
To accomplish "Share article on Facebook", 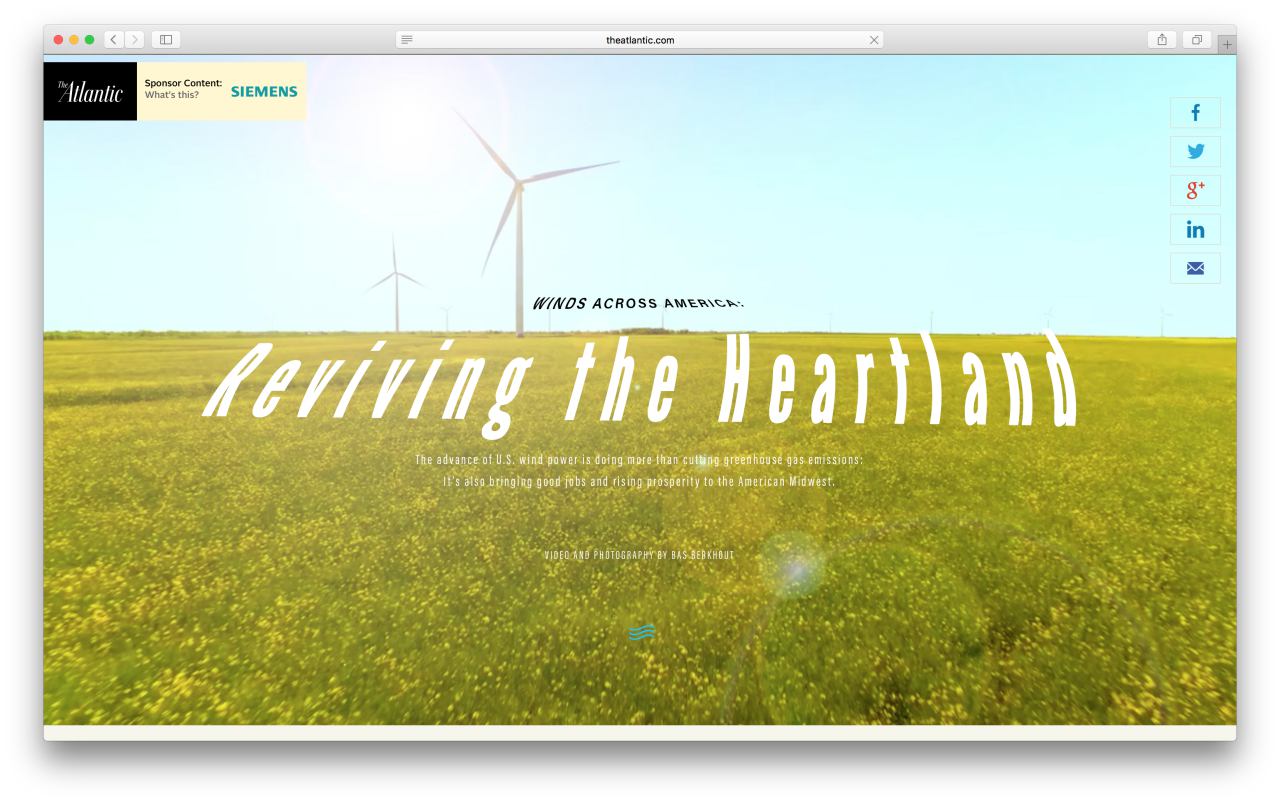I will [x=1195, y=113].
